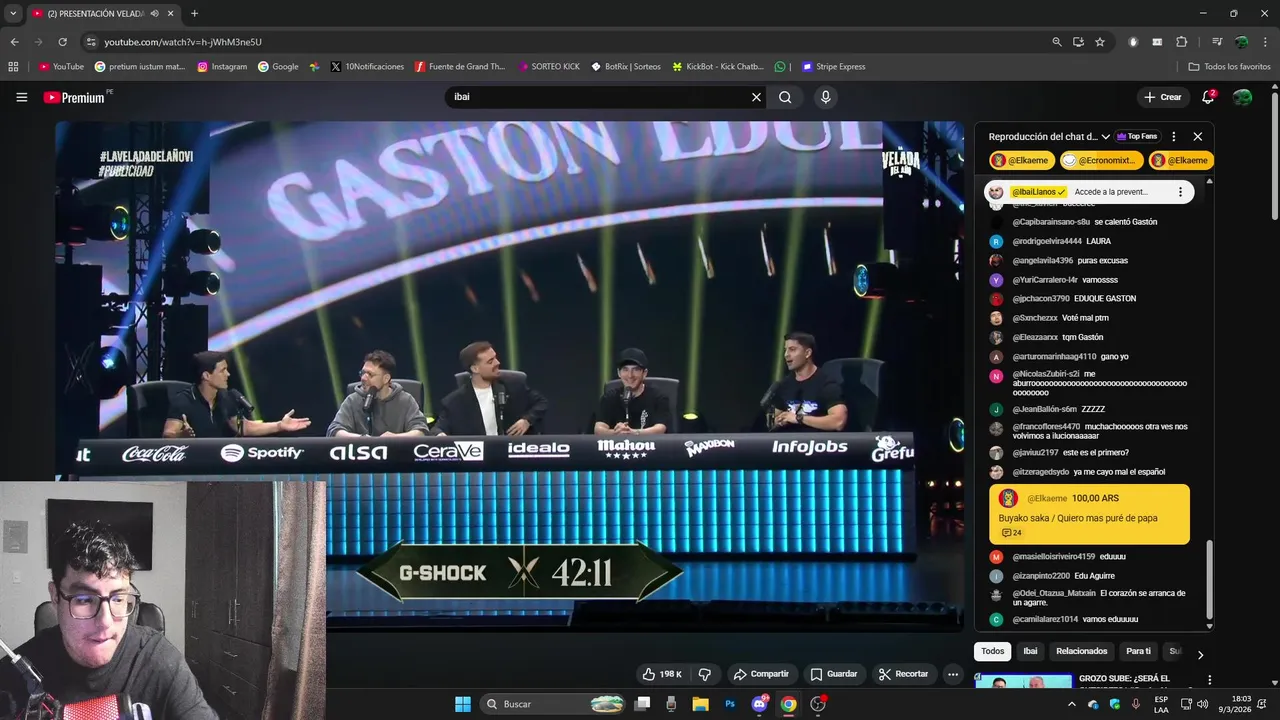Open YouTube notifications bell
This screenshot has width=1280, height=720.
1208,97
